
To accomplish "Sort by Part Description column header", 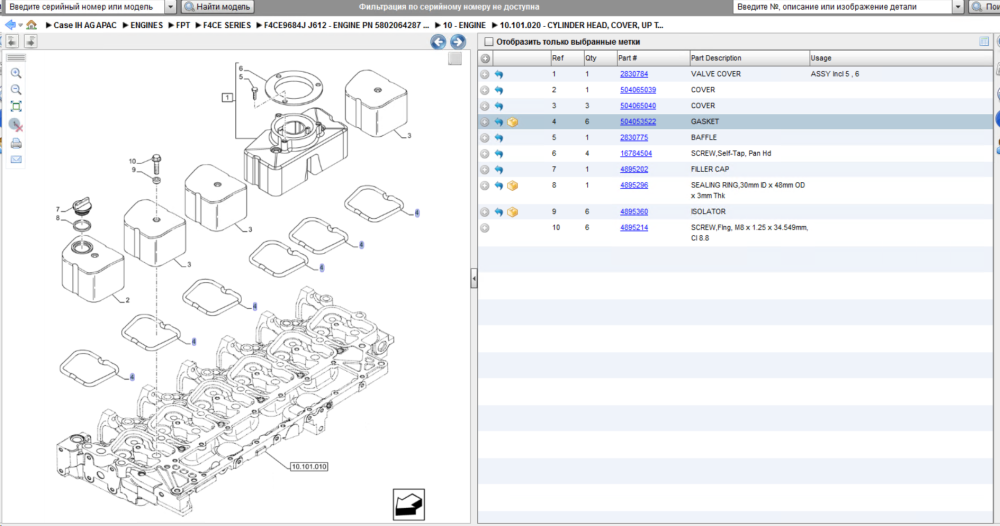I will 749,58.
